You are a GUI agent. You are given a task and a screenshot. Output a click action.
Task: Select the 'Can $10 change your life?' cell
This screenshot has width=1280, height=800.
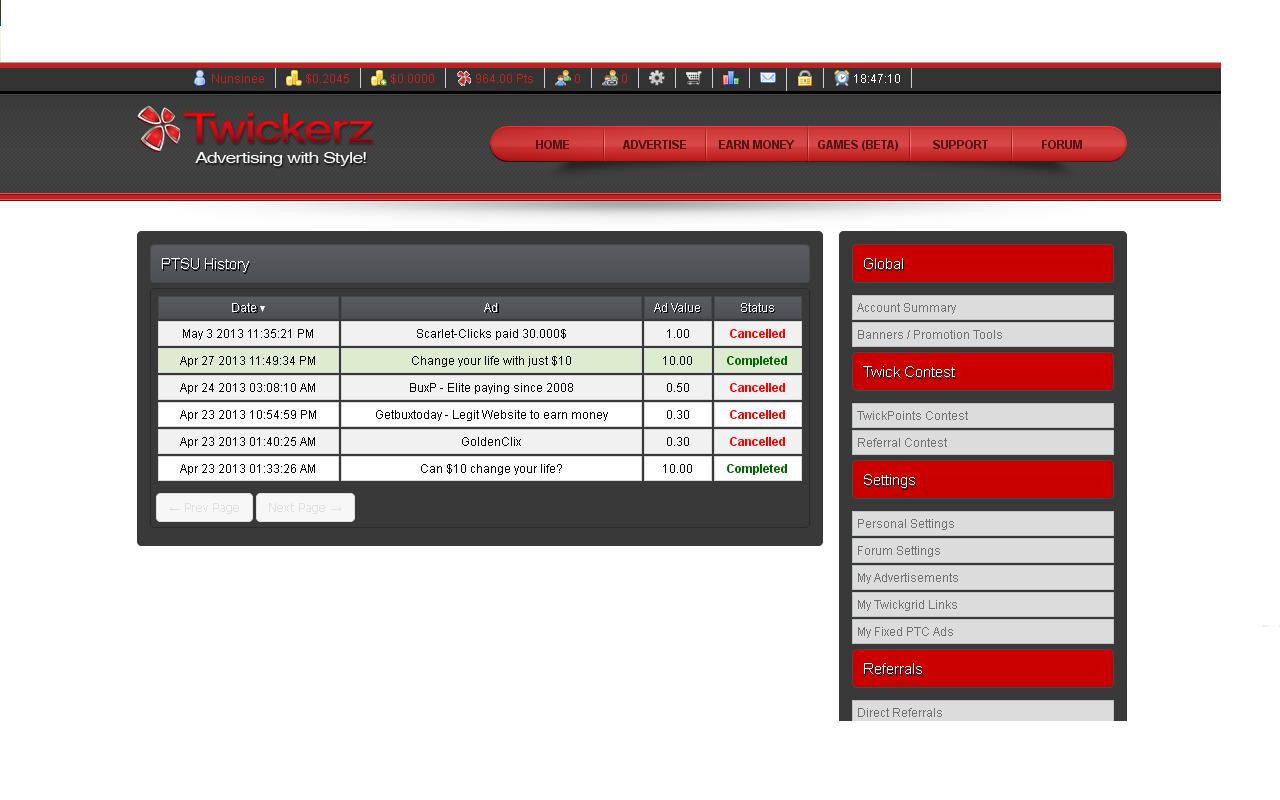tap(491, 469)
